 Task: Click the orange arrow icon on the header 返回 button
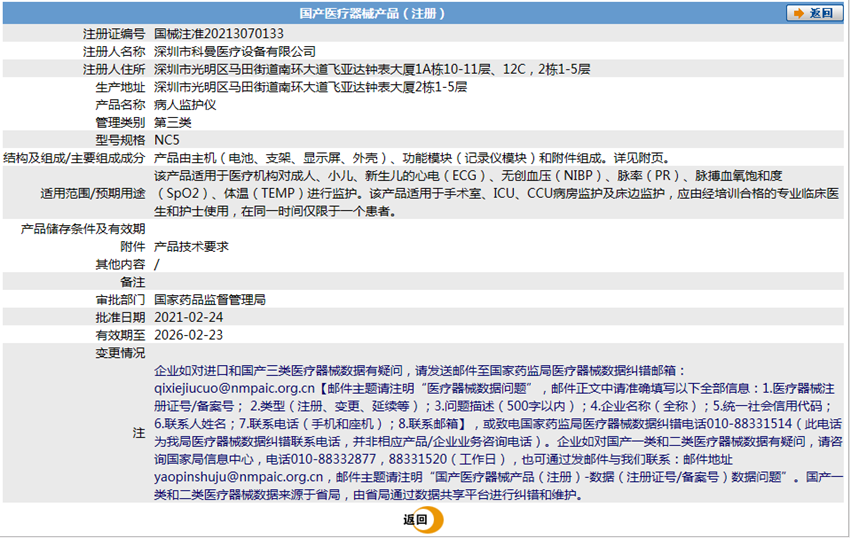click(x=799, y=13)
